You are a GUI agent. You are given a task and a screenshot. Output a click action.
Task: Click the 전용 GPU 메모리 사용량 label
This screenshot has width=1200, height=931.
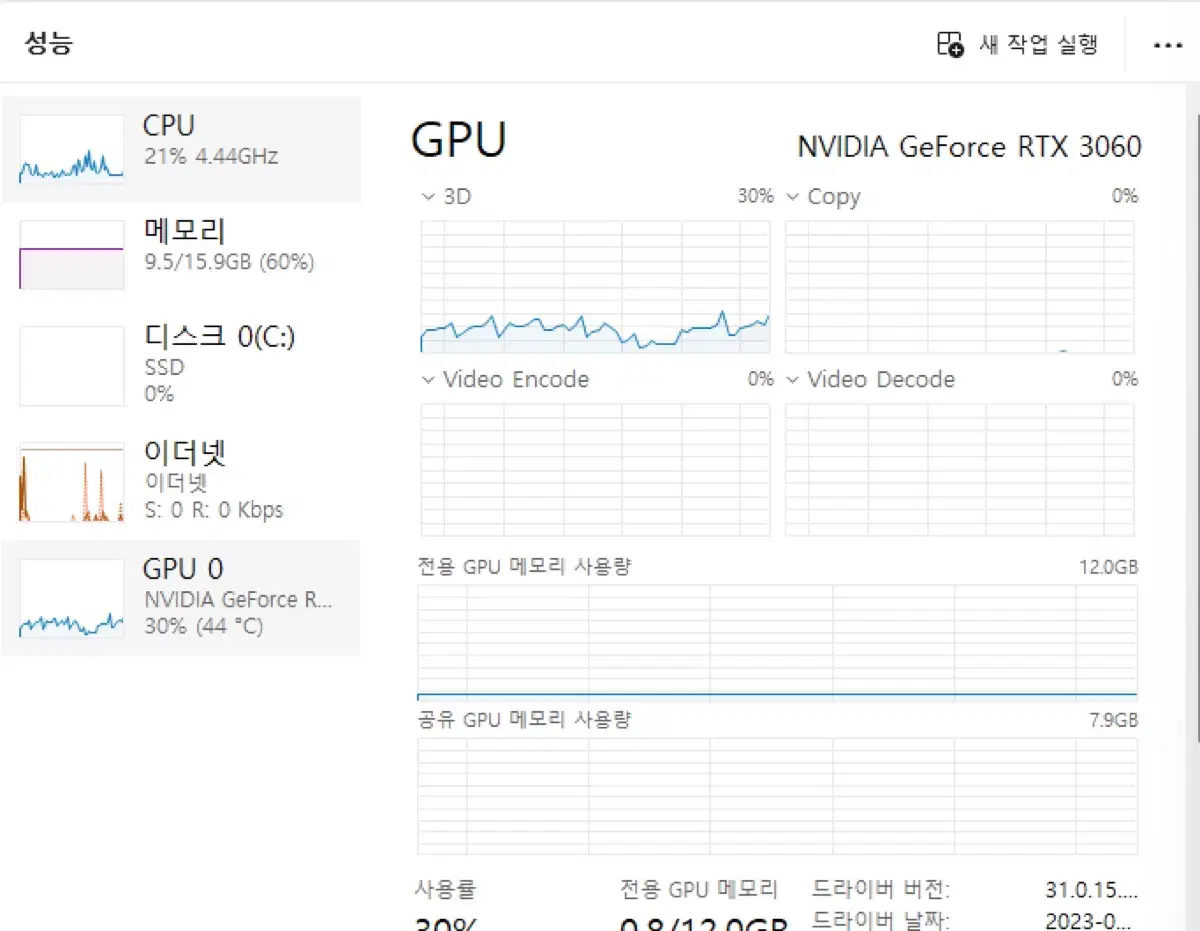coord(524,567)
